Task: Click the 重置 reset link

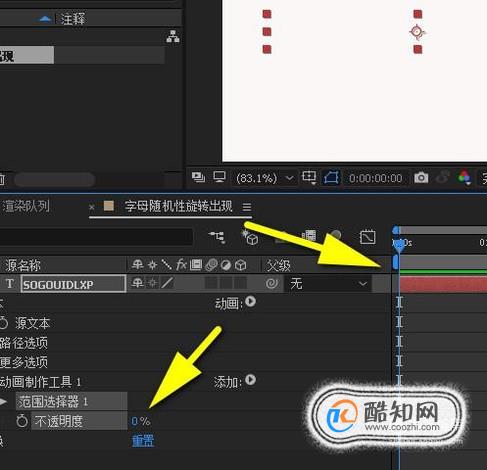Action: click(x=143, y=441)
